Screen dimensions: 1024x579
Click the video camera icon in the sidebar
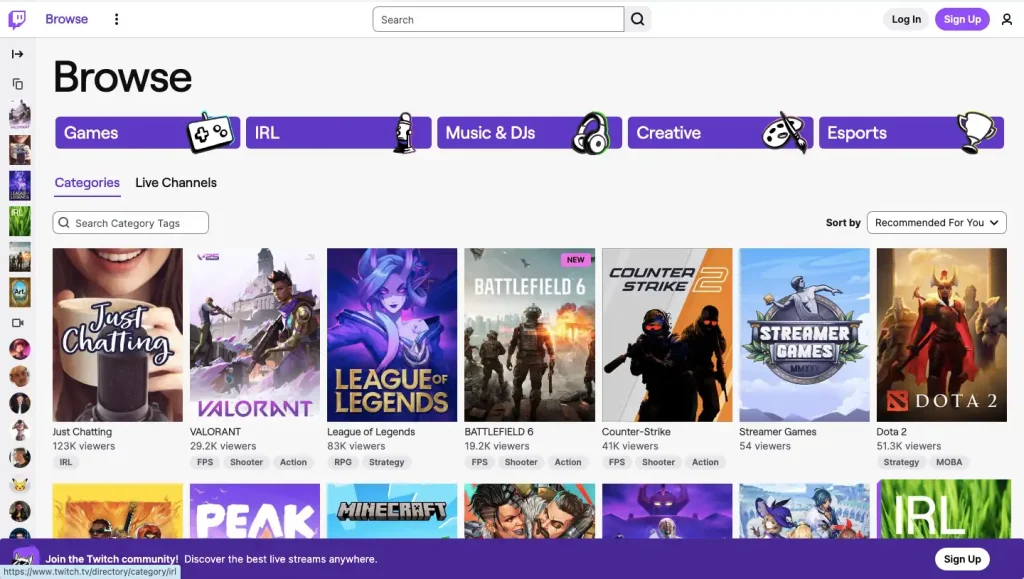(18, 323)
